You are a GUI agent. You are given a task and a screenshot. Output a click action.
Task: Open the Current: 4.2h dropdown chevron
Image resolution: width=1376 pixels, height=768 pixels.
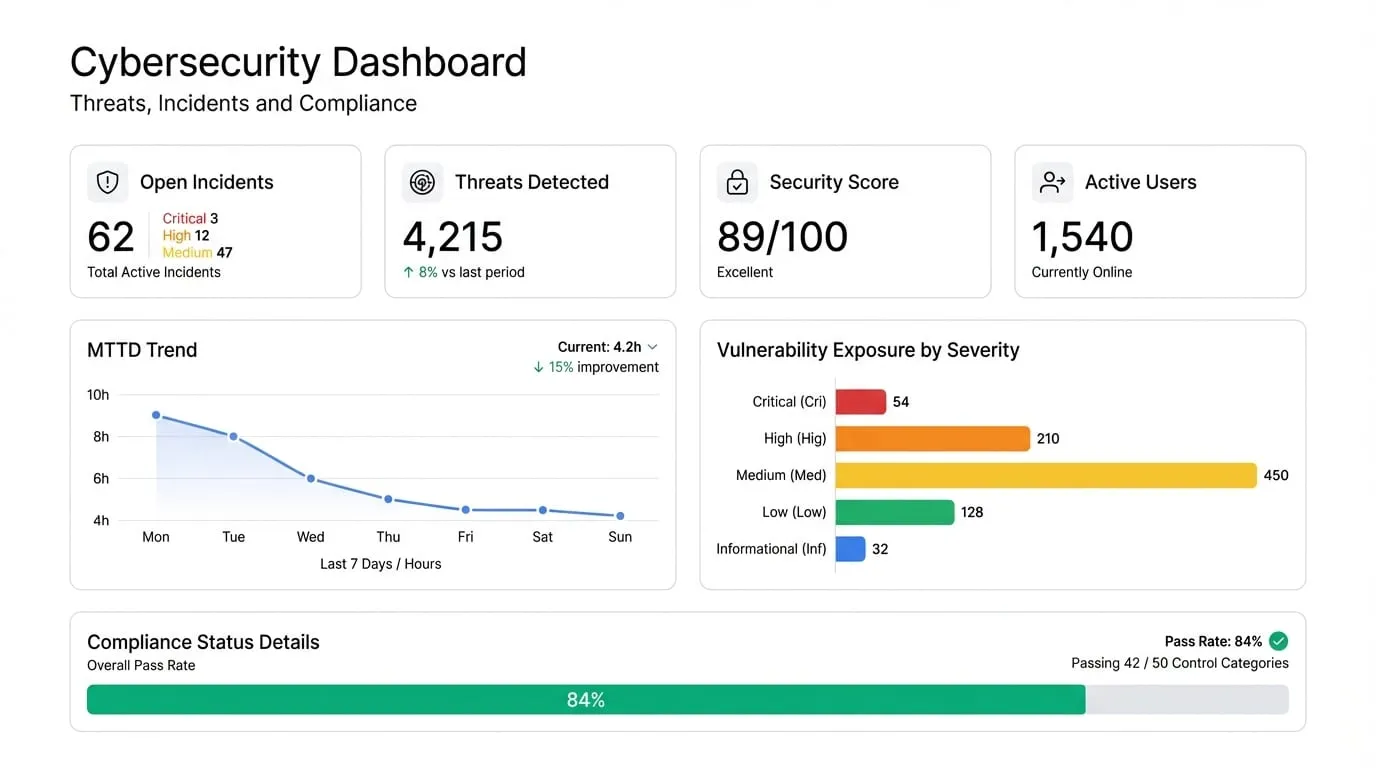652,347
